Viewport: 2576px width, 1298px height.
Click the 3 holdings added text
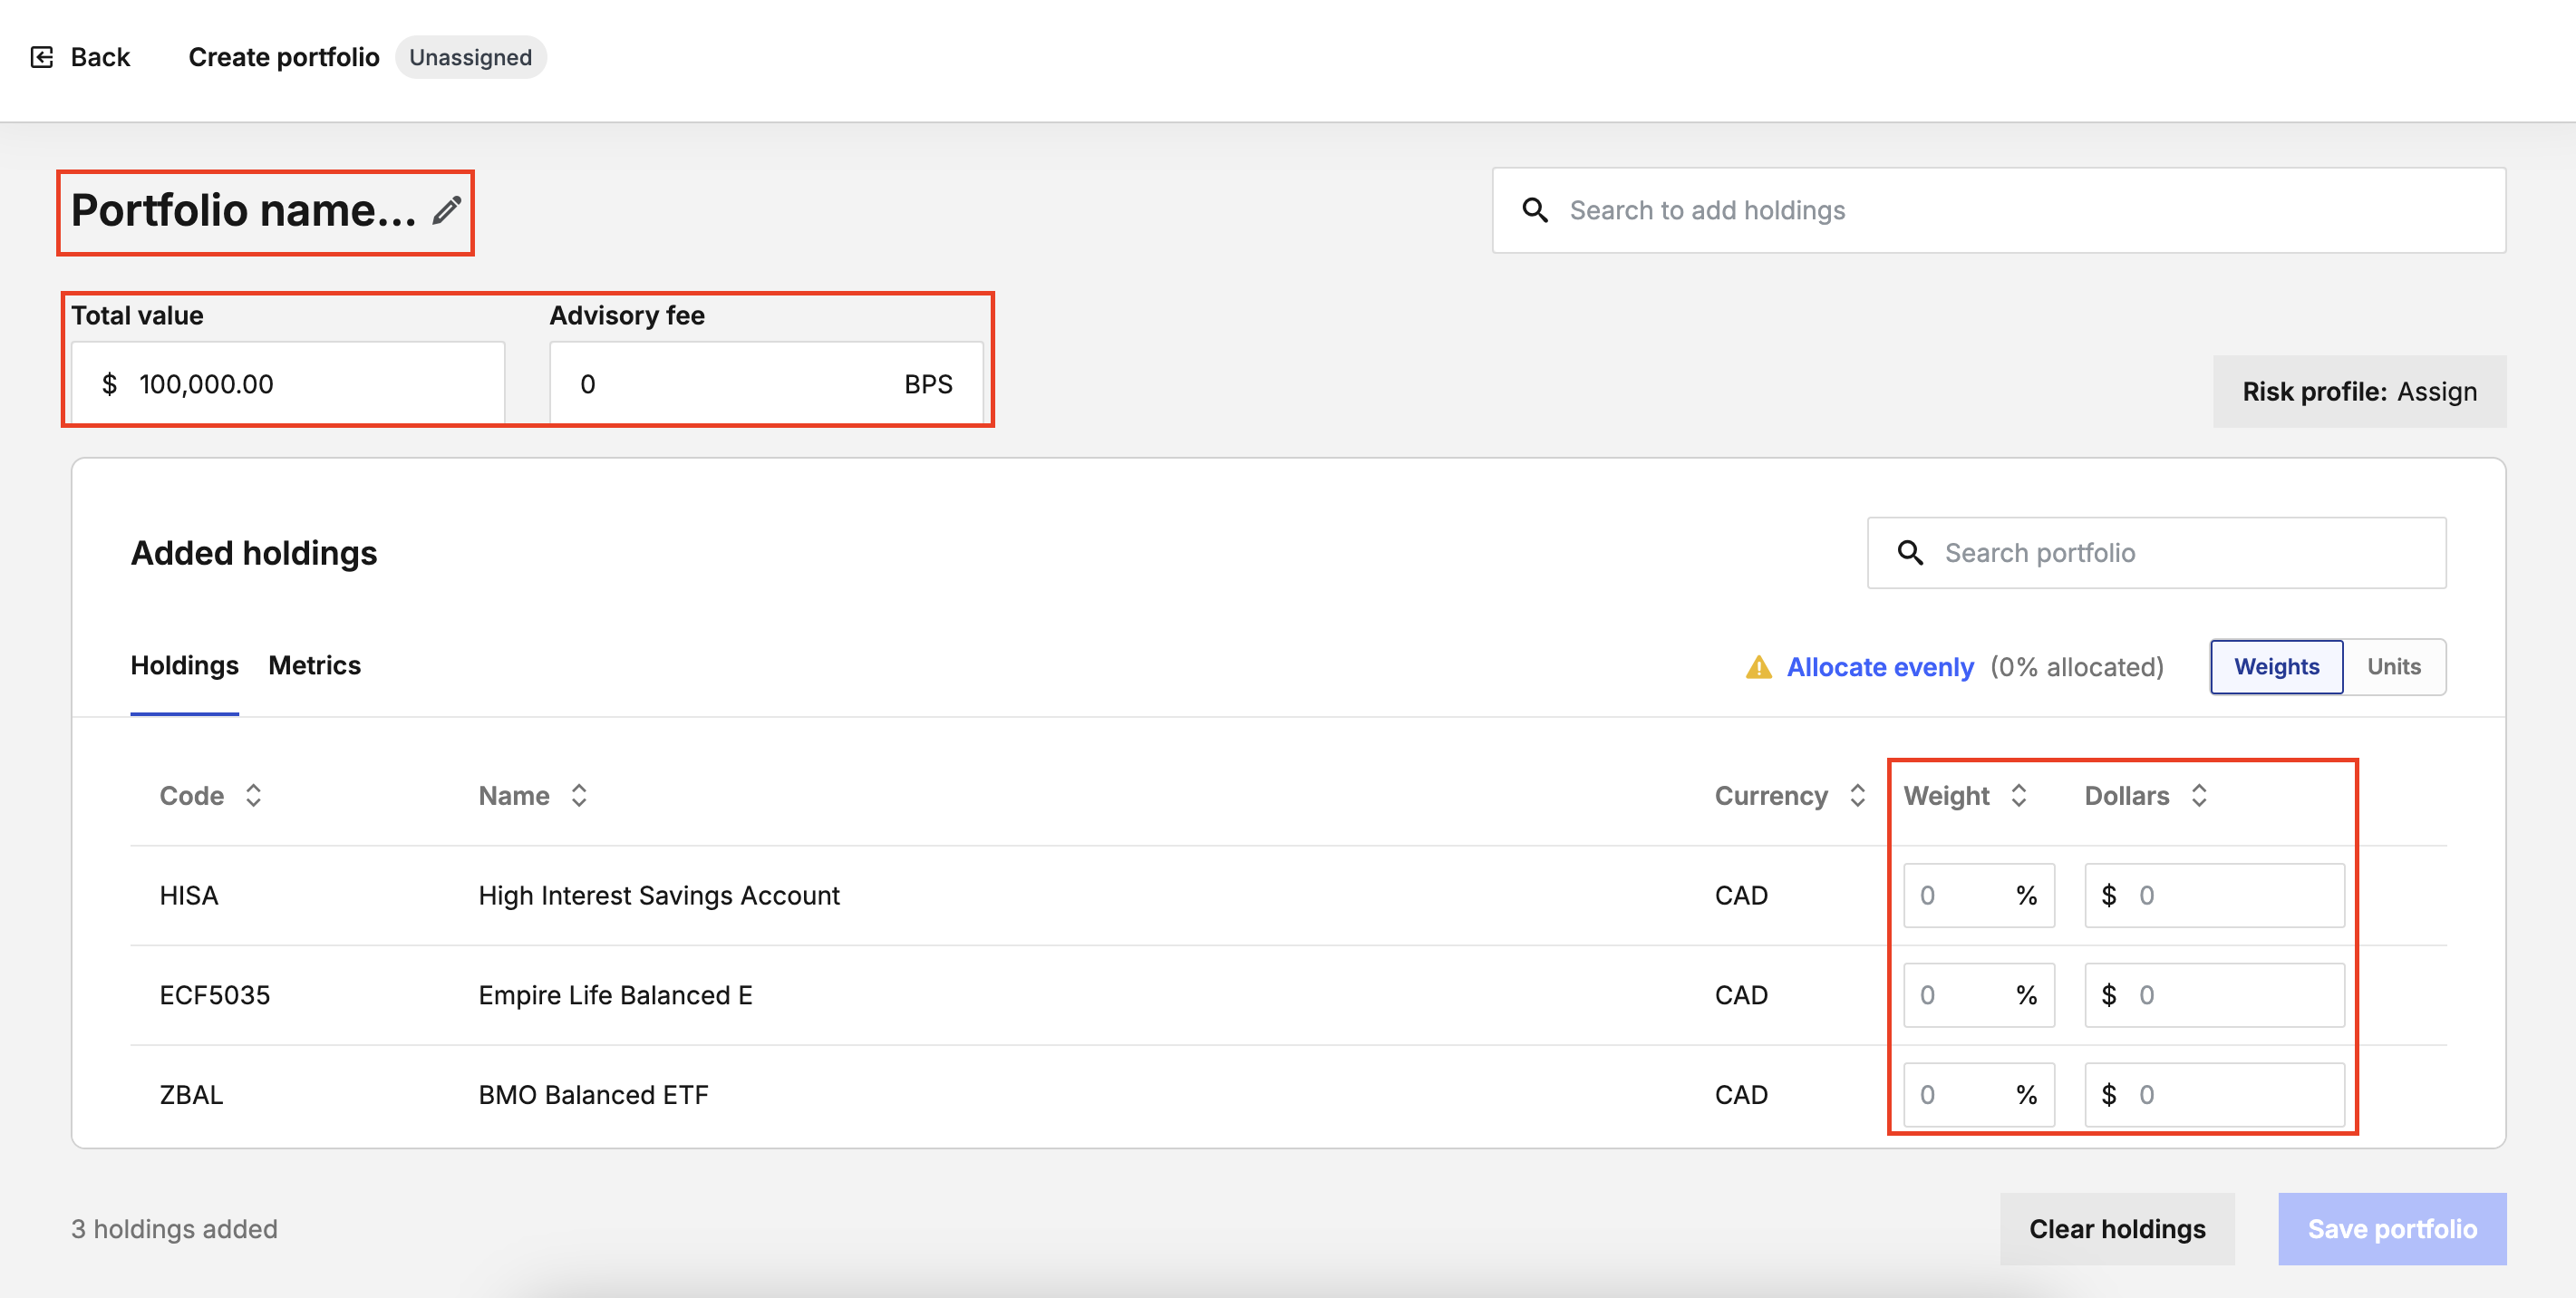tap(174, 1229)
